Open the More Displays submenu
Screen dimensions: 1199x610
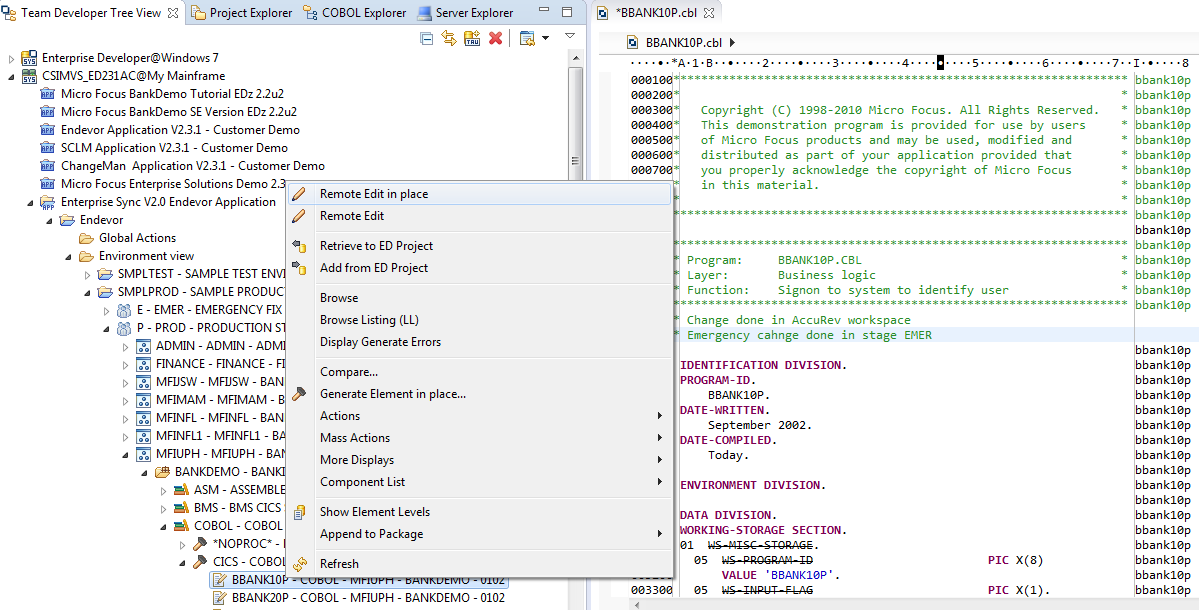point(479,460)
